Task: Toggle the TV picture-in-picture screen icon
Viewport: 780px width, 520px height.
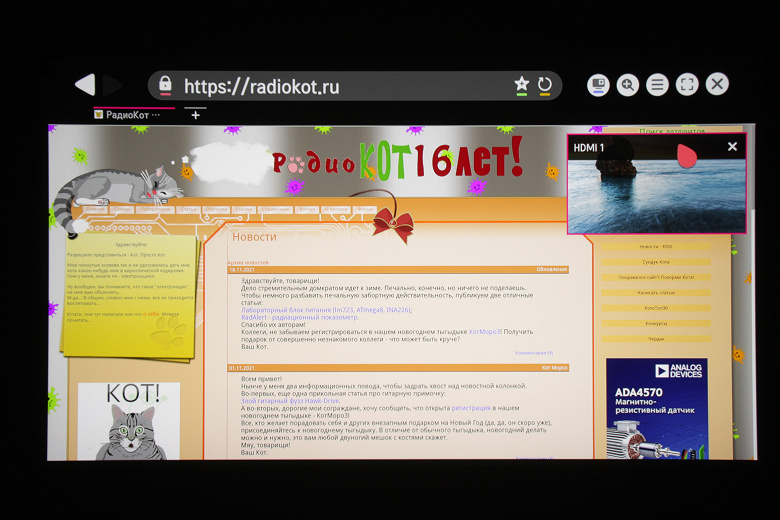Action: (x=598, y=85)
